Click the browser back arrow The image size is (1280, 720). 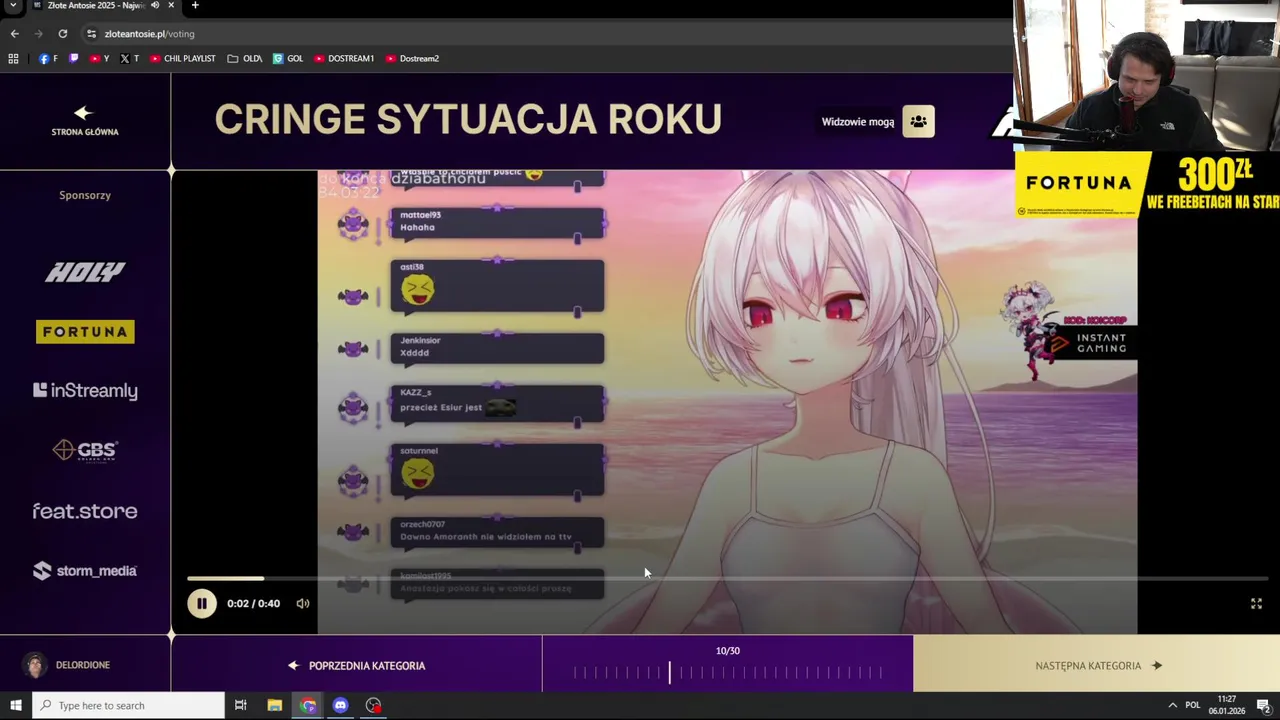pos(14,34)
